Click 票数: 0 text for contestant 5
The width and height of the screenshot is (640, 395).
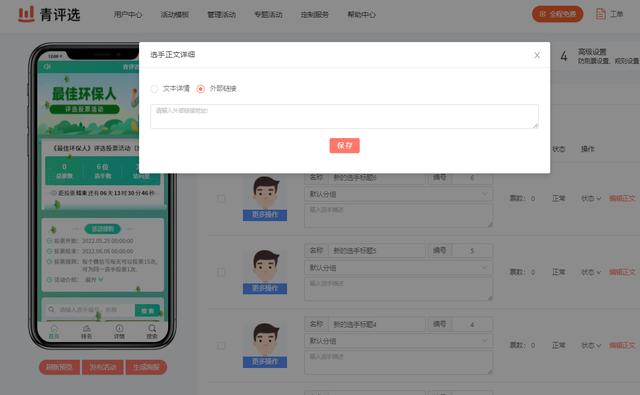click(x=522, y=272)
